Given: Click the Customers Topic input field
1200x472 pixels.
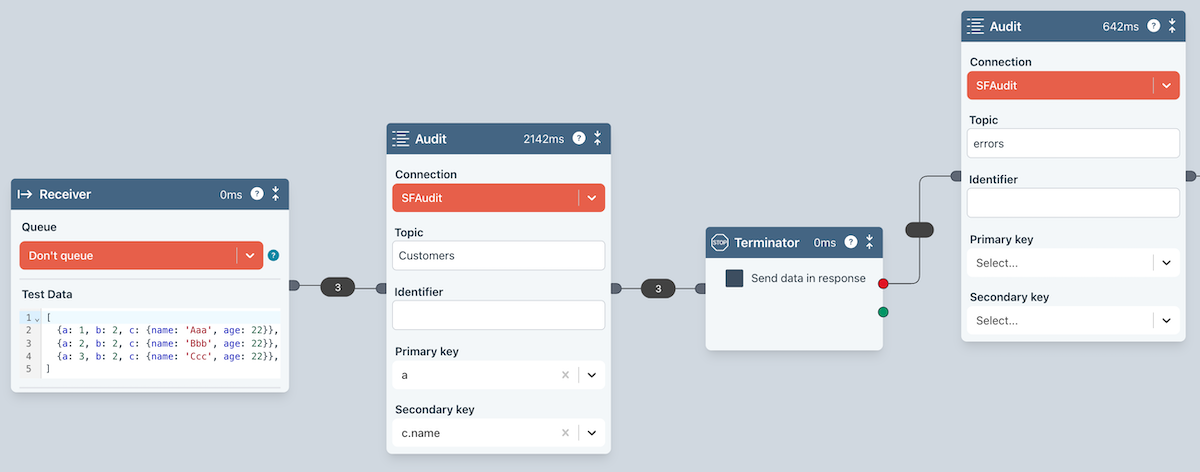Looking at the screenshot, I should [498, 255].
